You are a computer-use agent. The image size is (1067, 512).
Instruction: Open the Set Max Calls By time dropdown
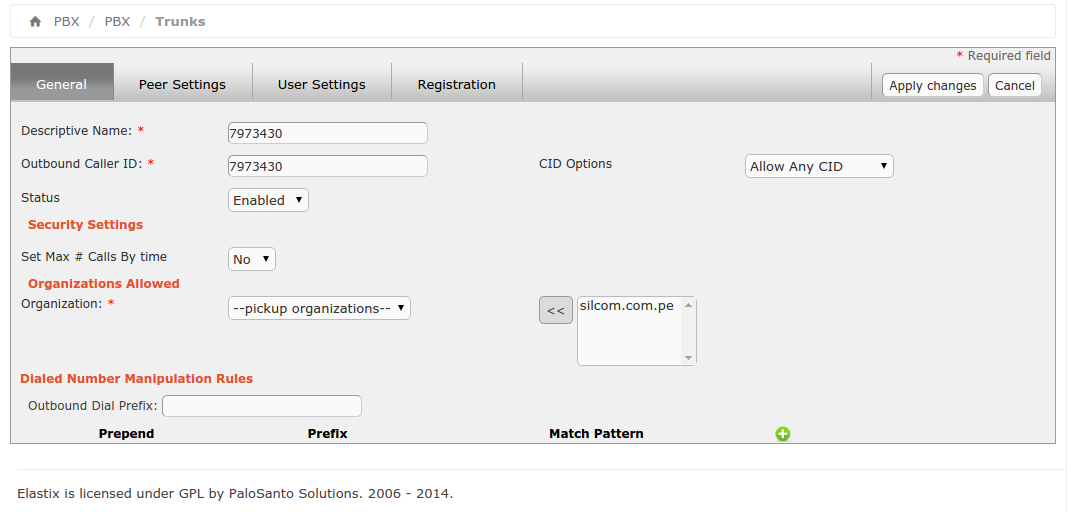[x=252, y=259]
